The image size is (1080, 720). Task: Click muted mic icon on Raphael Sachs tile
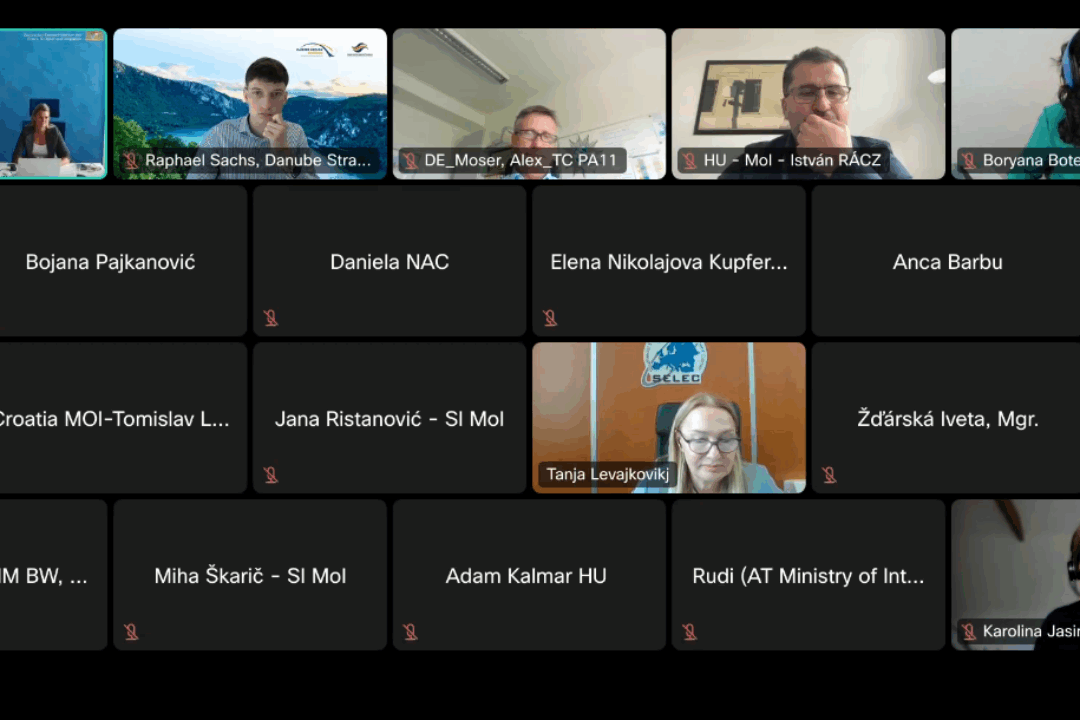[131, 161]
